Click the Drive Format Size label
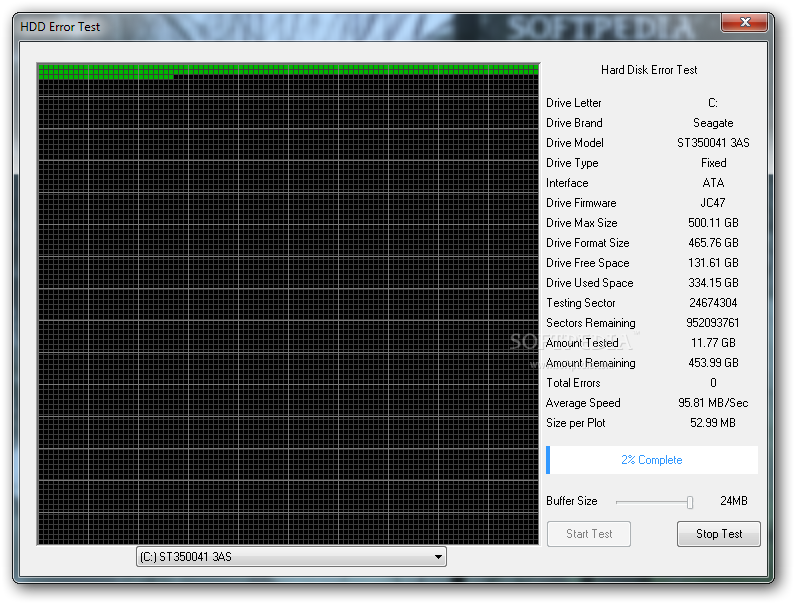This screenshot has width=795, height=604. coord(588,243)
